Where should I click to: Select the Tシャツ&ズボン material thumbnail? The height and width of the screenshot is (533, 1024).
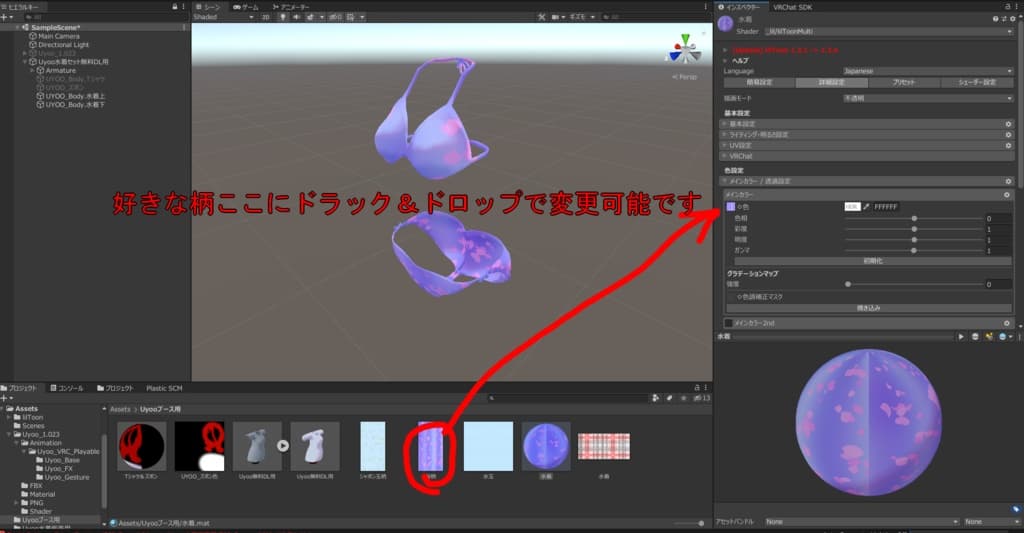[x=141, y=446]
